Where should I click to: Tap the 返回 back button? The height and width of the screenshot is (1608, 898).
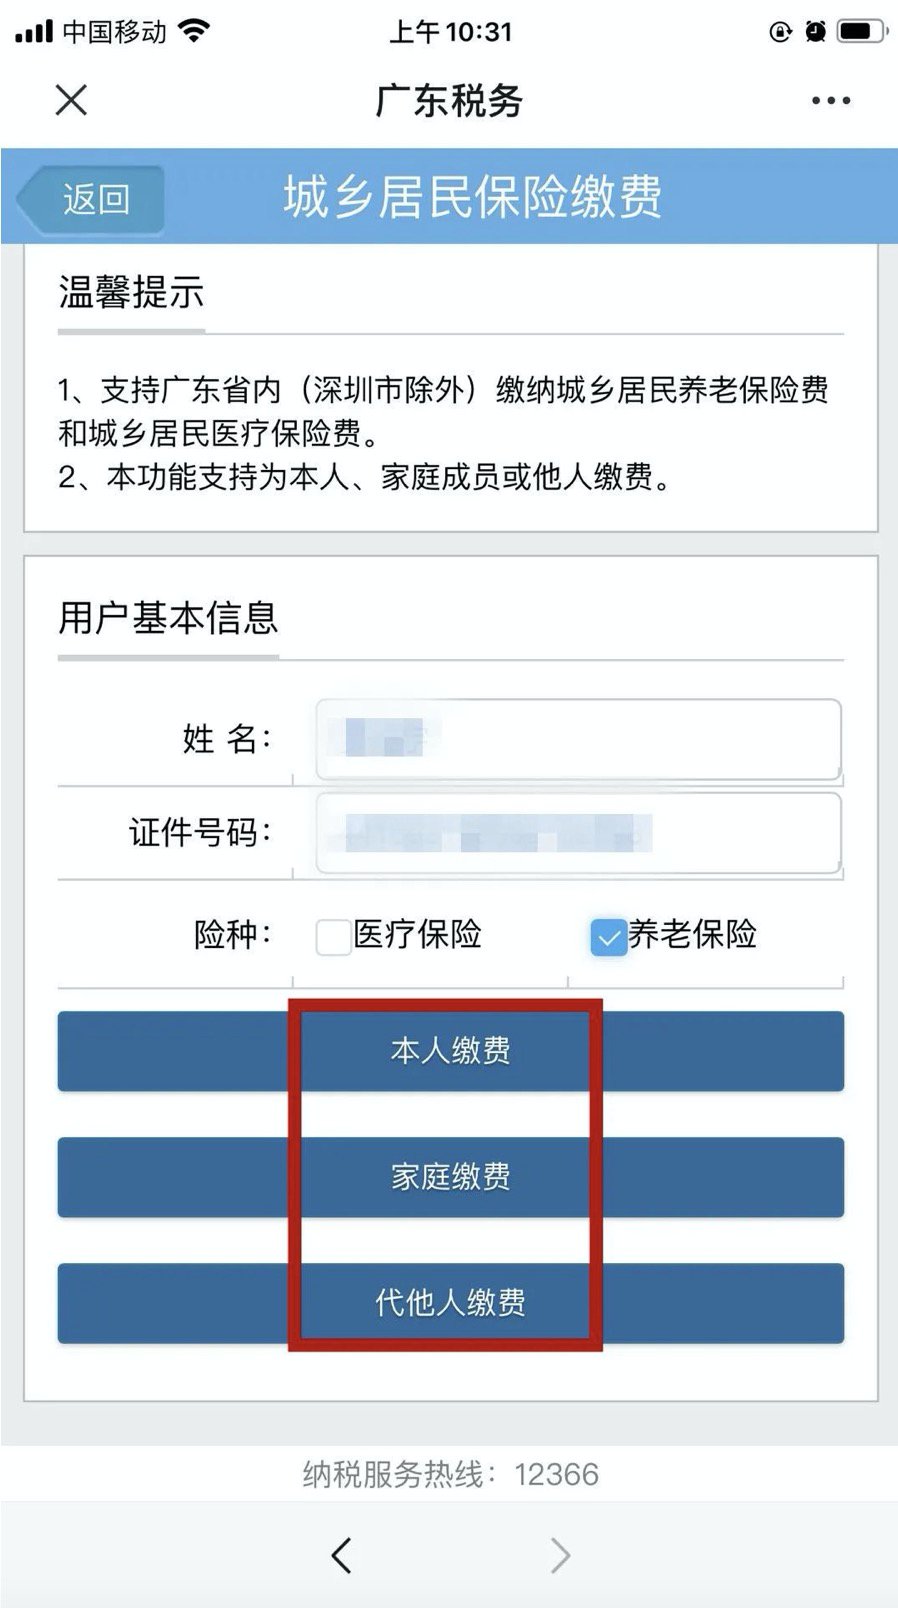click(x=94, y=199)
